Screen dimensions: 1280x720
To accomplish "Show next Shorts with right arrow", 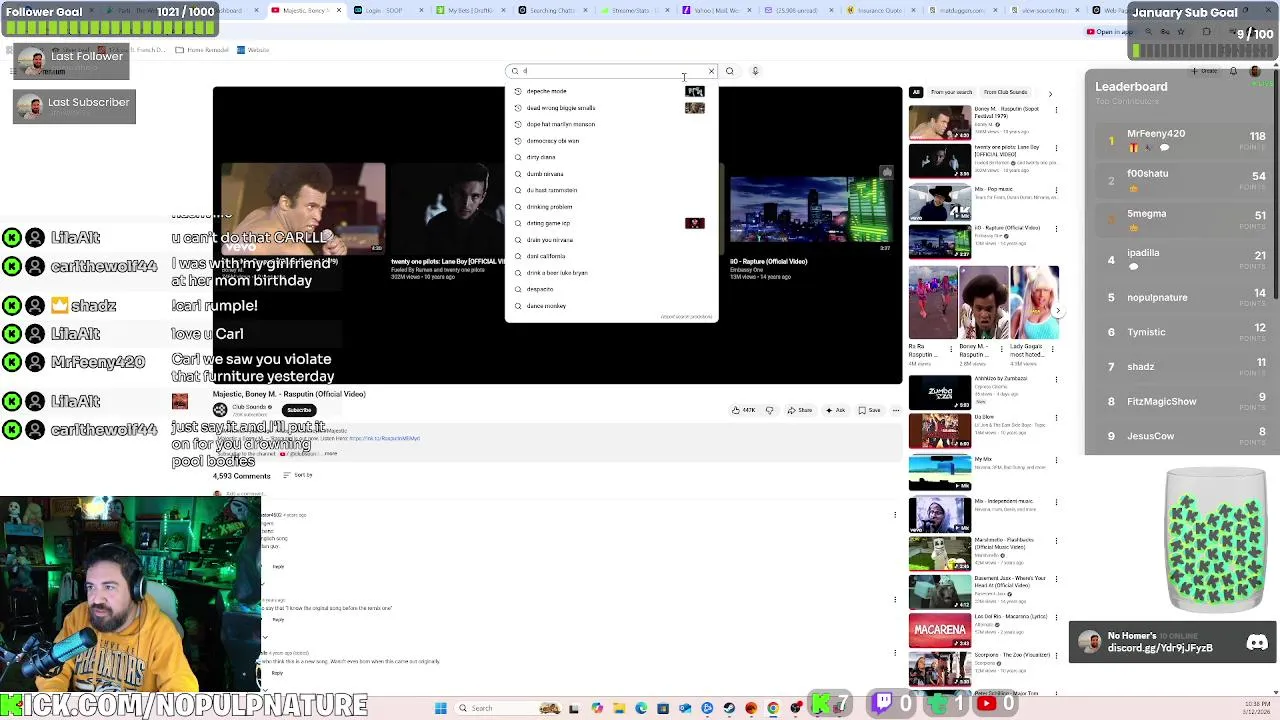I will pyautogui.click(x=1057, y=311).
